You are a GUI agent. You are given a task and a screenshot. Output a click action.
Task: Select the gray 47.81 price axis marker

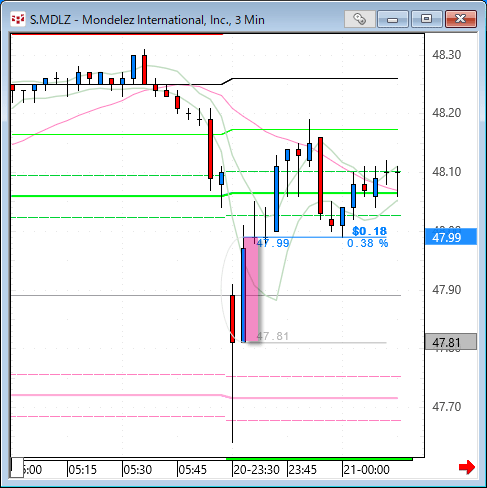point(451,342)
